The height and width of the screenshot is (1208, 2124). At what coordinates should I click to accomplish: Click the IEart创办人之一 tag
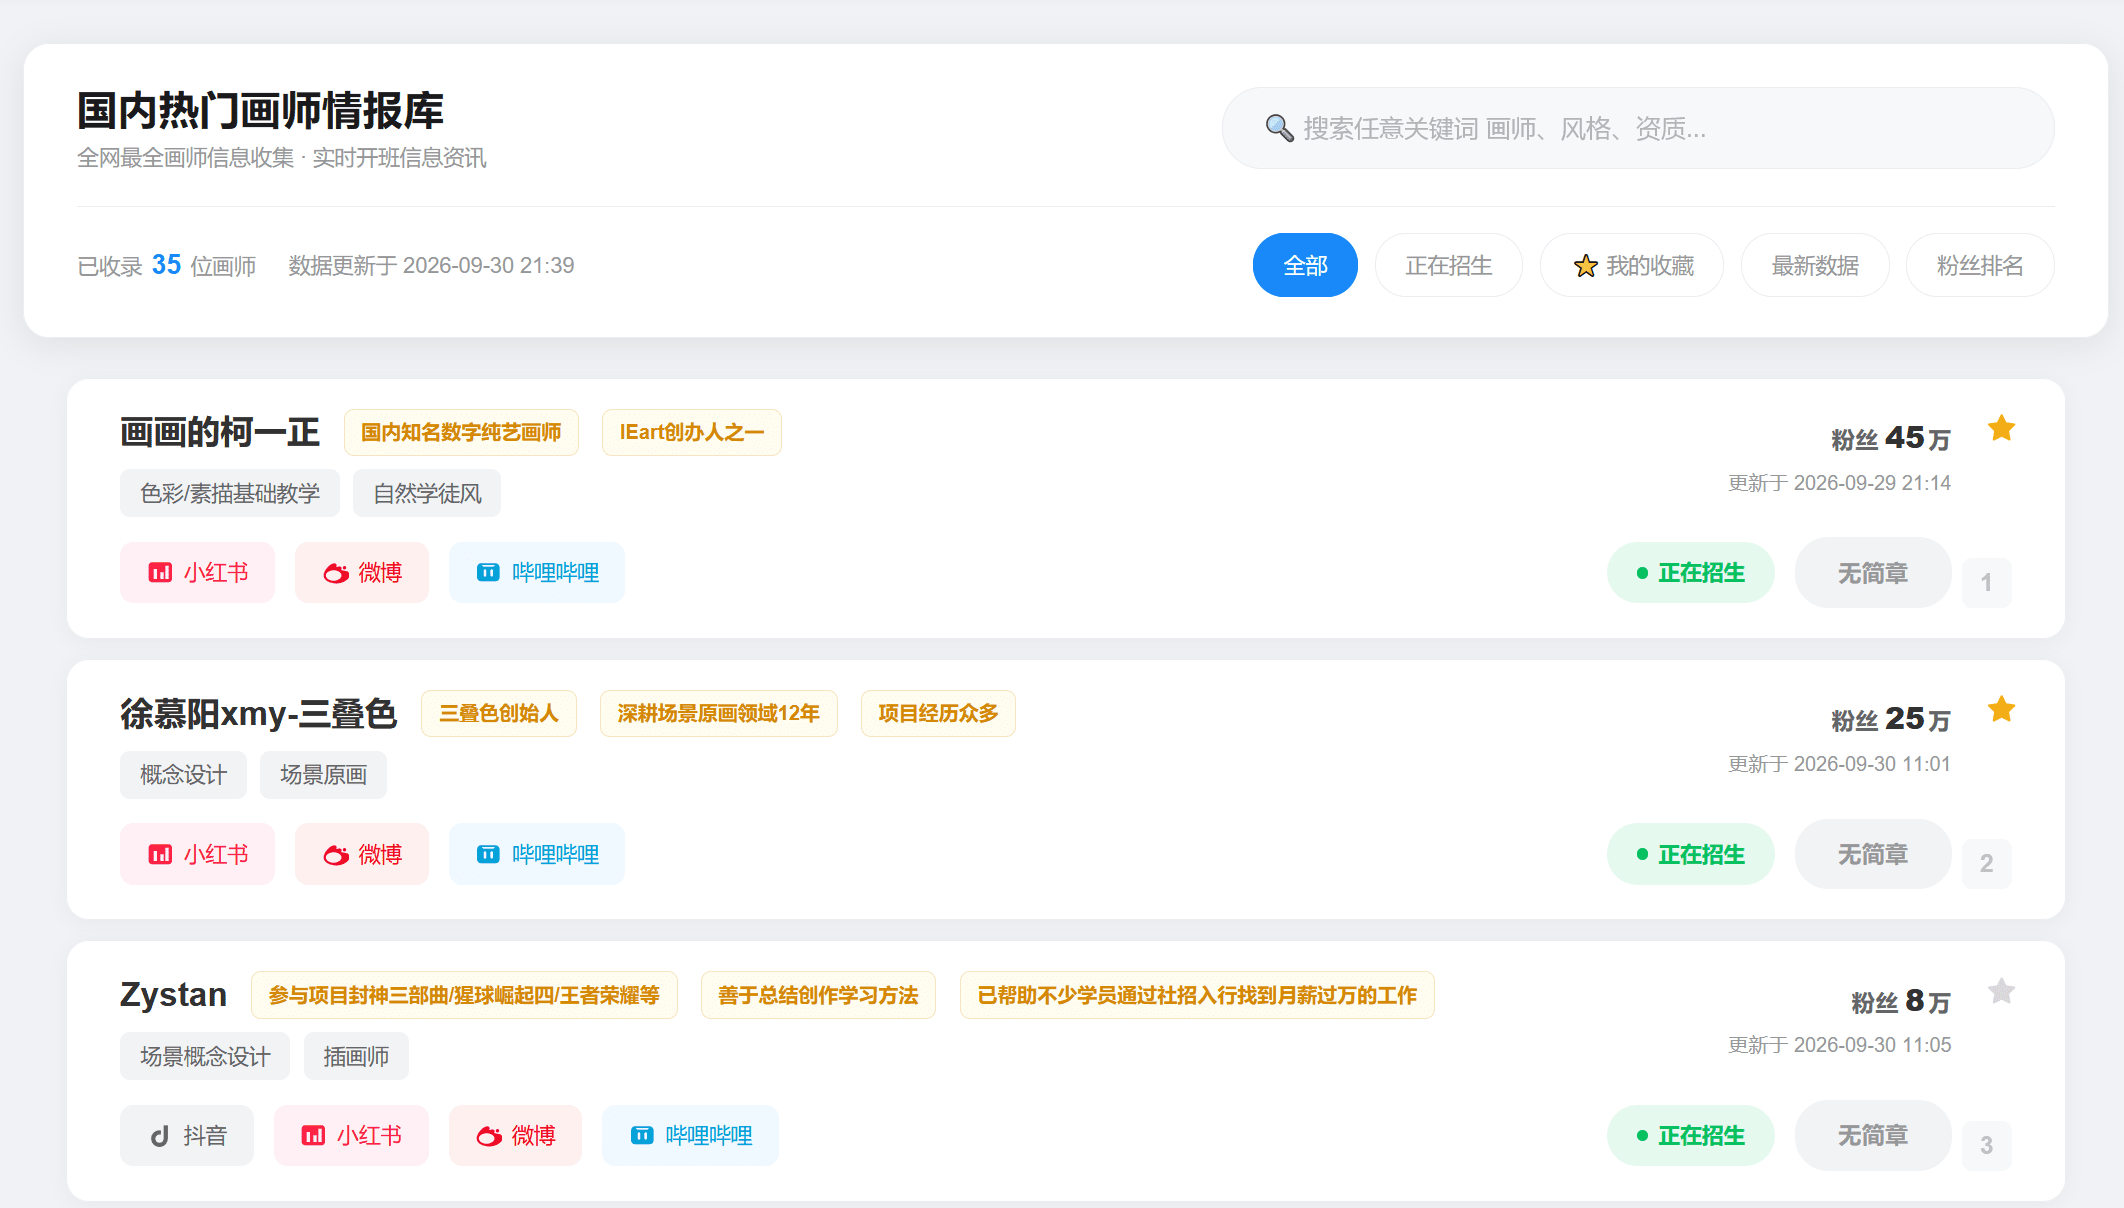pos(692,432)
